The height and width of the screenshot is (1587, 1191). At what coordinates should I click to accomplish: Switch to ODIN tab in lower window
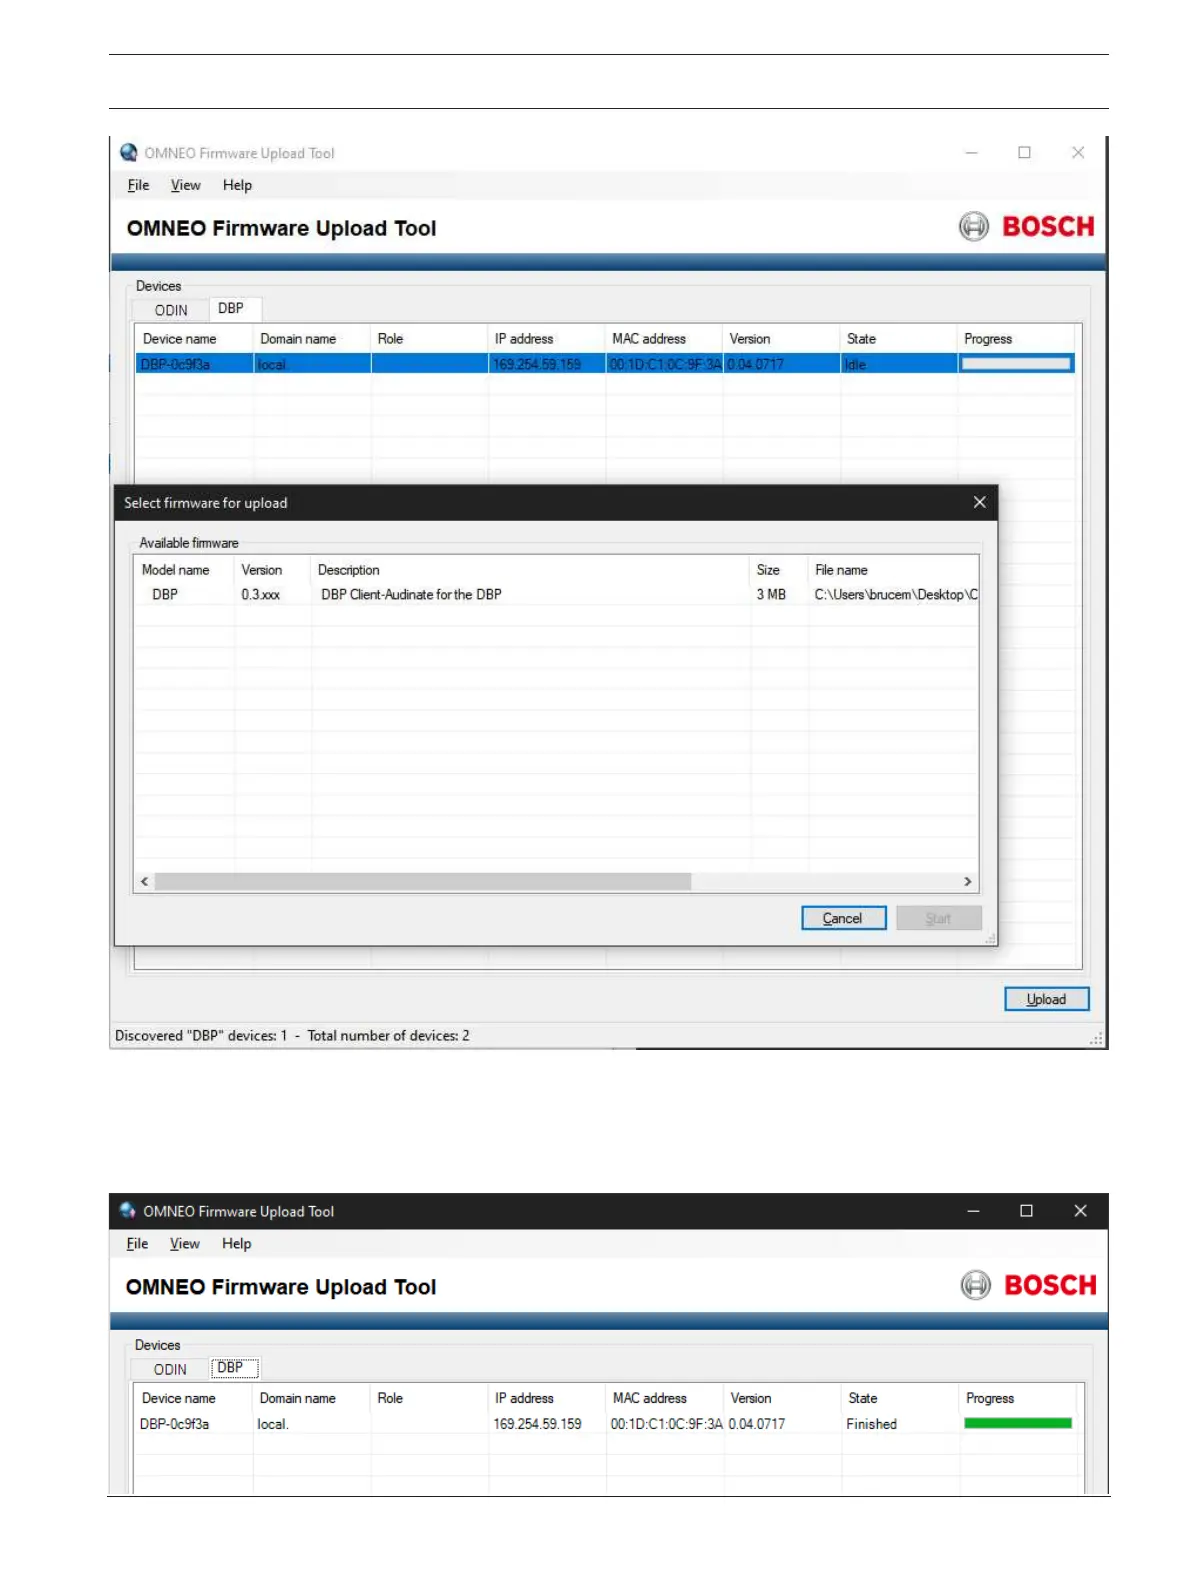pos(170,1369)
